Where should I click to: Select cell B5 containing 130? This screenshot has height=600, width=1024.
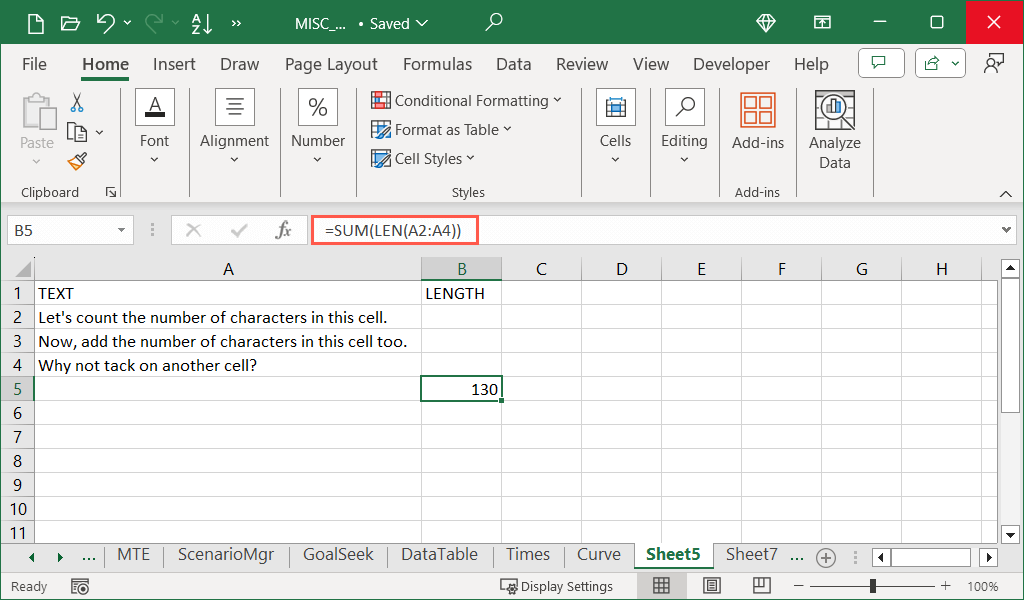[461, 389]
